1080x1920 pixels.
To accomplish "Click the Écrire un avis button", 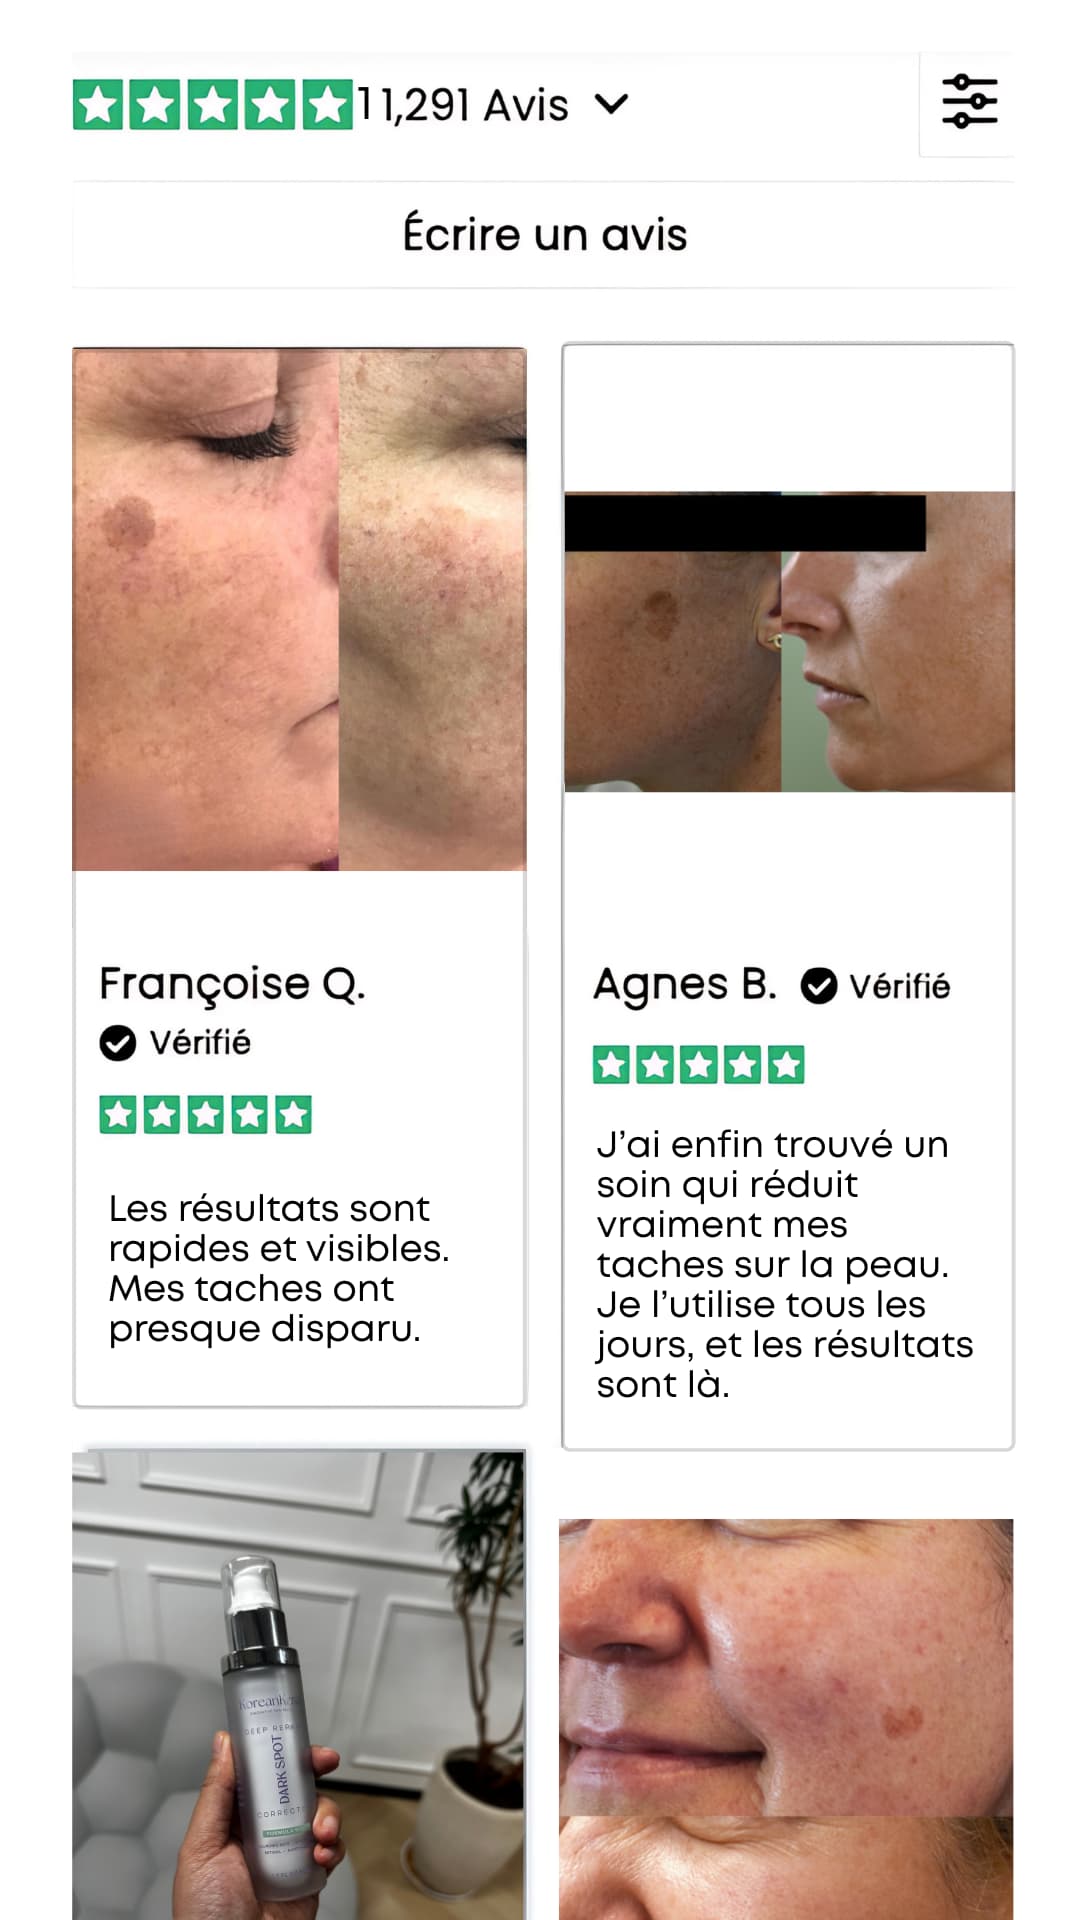I will pos(543,234).
